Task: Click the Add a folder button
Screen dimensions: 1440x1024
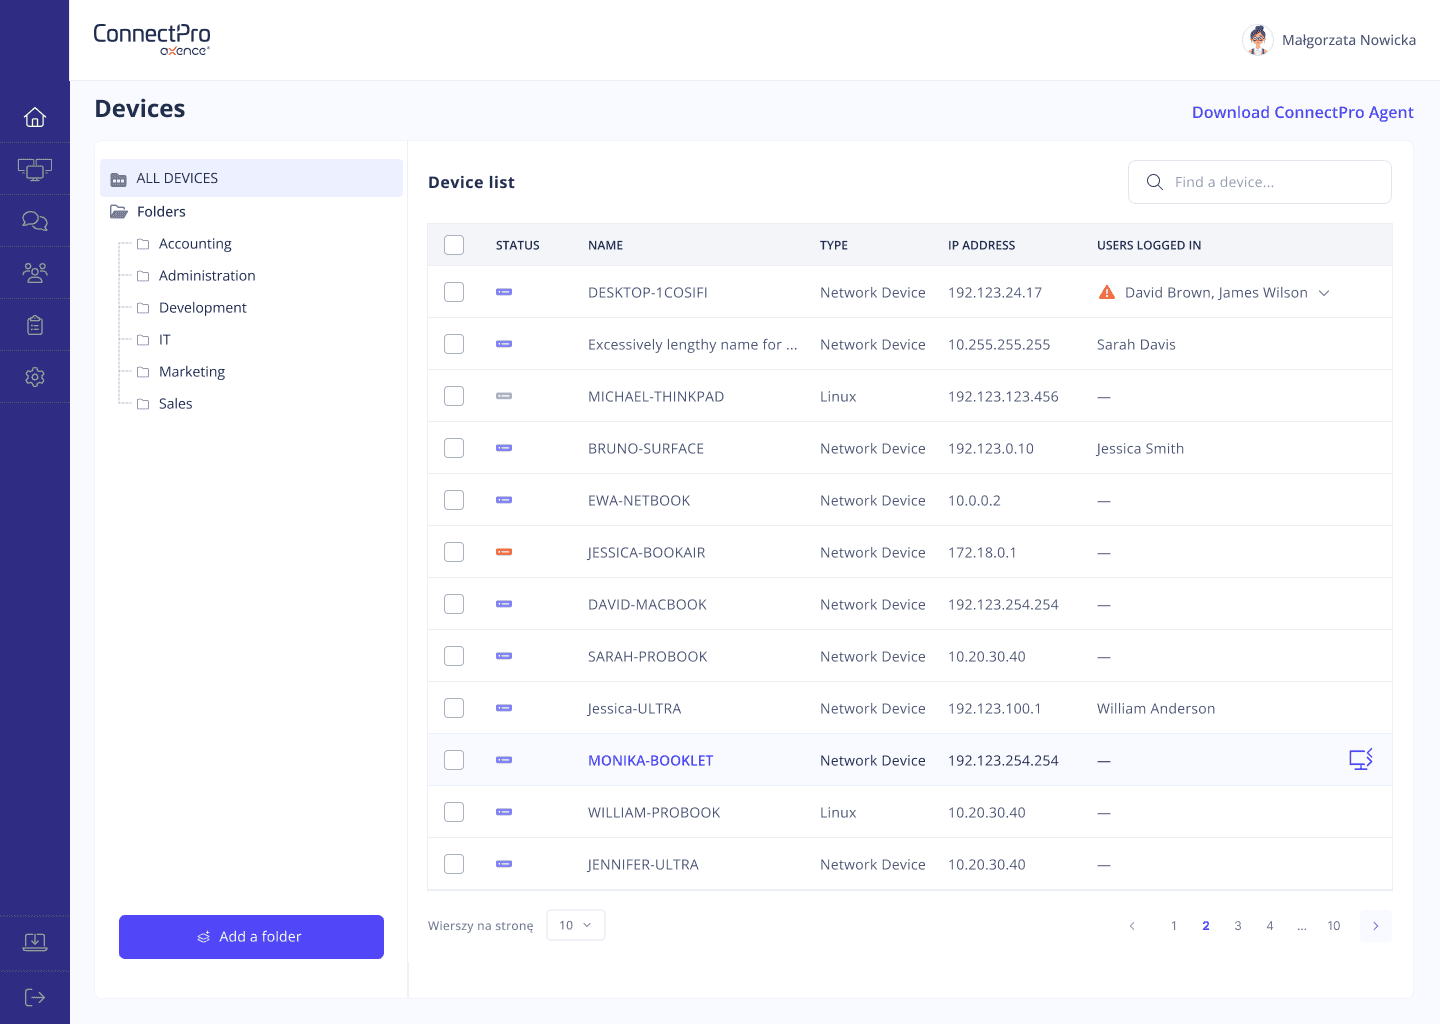Action: [x=251, y=937]
